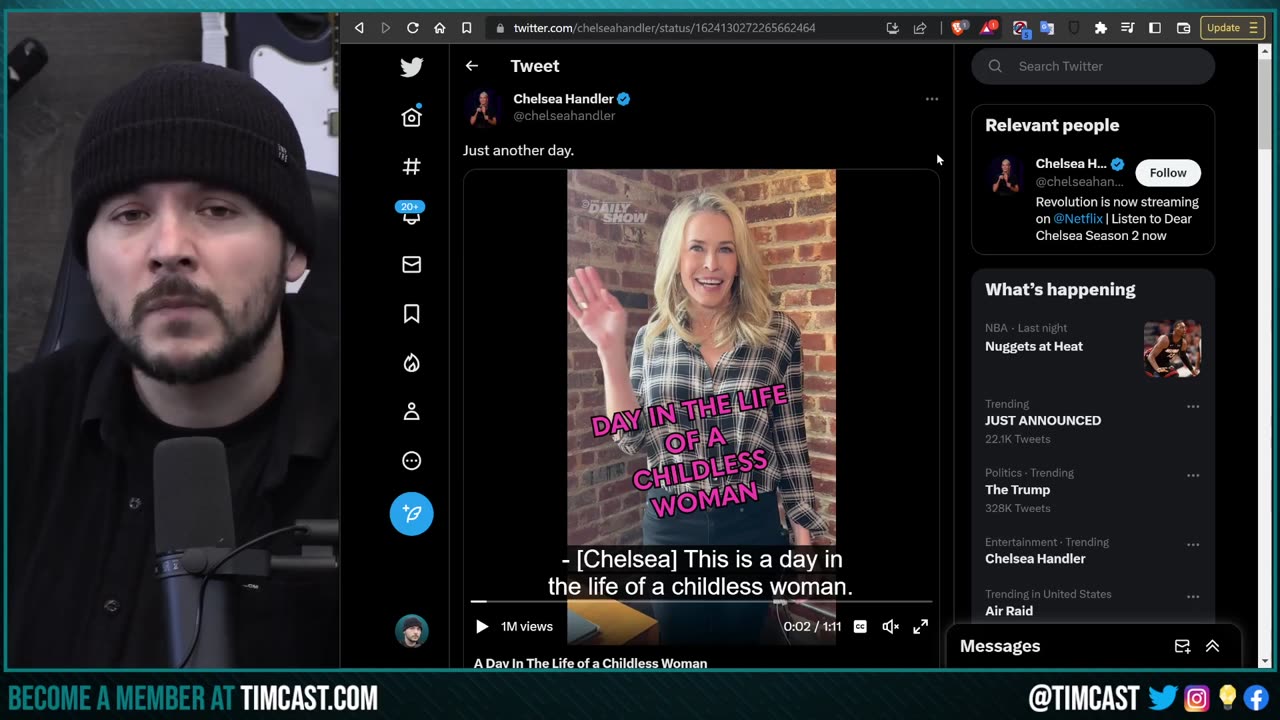Viewport: 1280px width, 720px height.
Task: Click the browser Update button
Action: point(1233,28)
